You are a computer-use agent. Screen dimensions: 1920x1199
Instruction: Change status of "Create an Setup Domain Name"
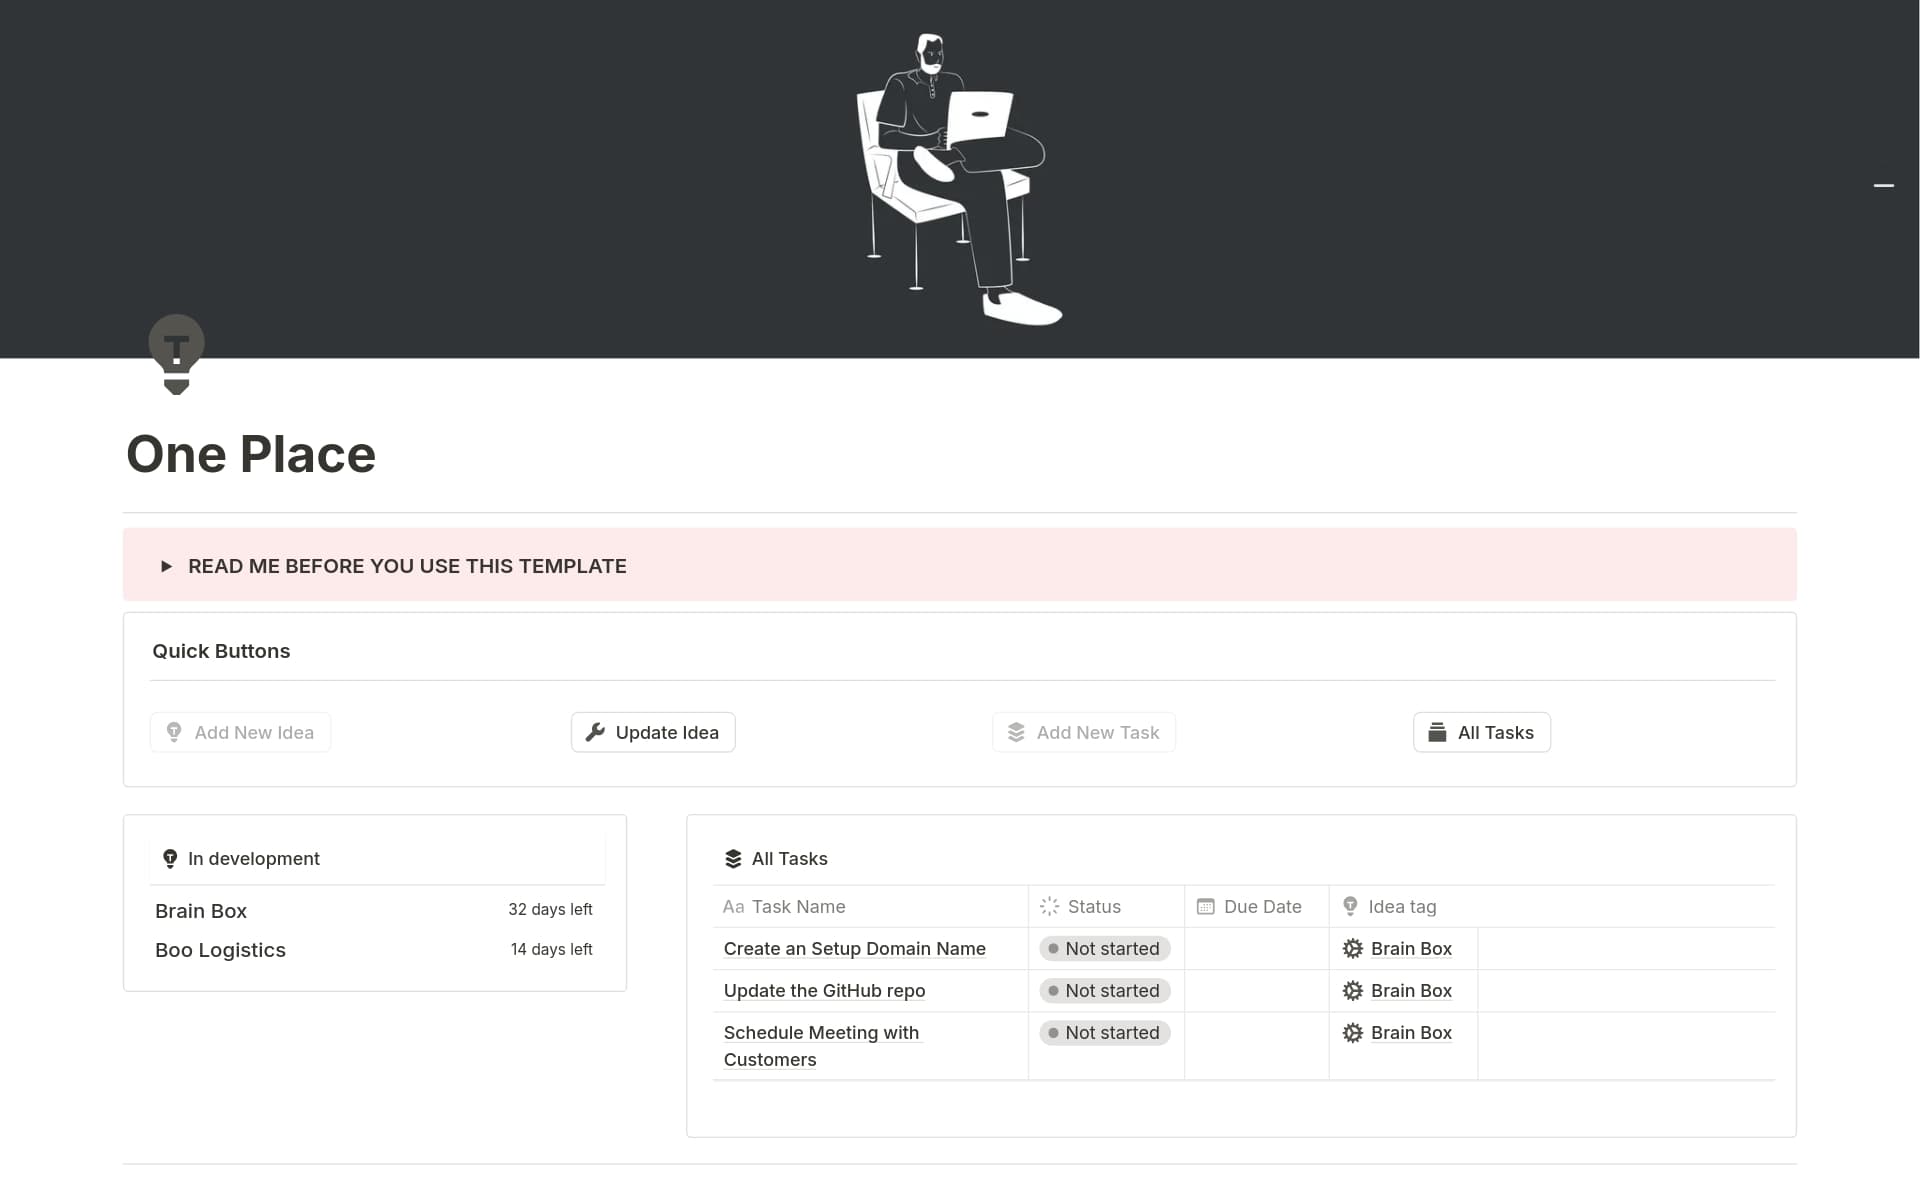coord(1104,948)
